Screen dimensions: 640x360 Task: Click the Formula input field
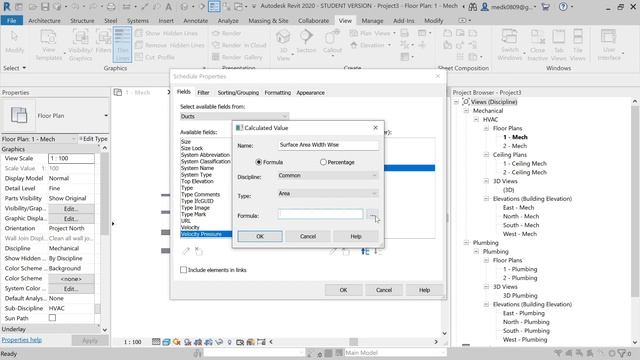point(320,214)
